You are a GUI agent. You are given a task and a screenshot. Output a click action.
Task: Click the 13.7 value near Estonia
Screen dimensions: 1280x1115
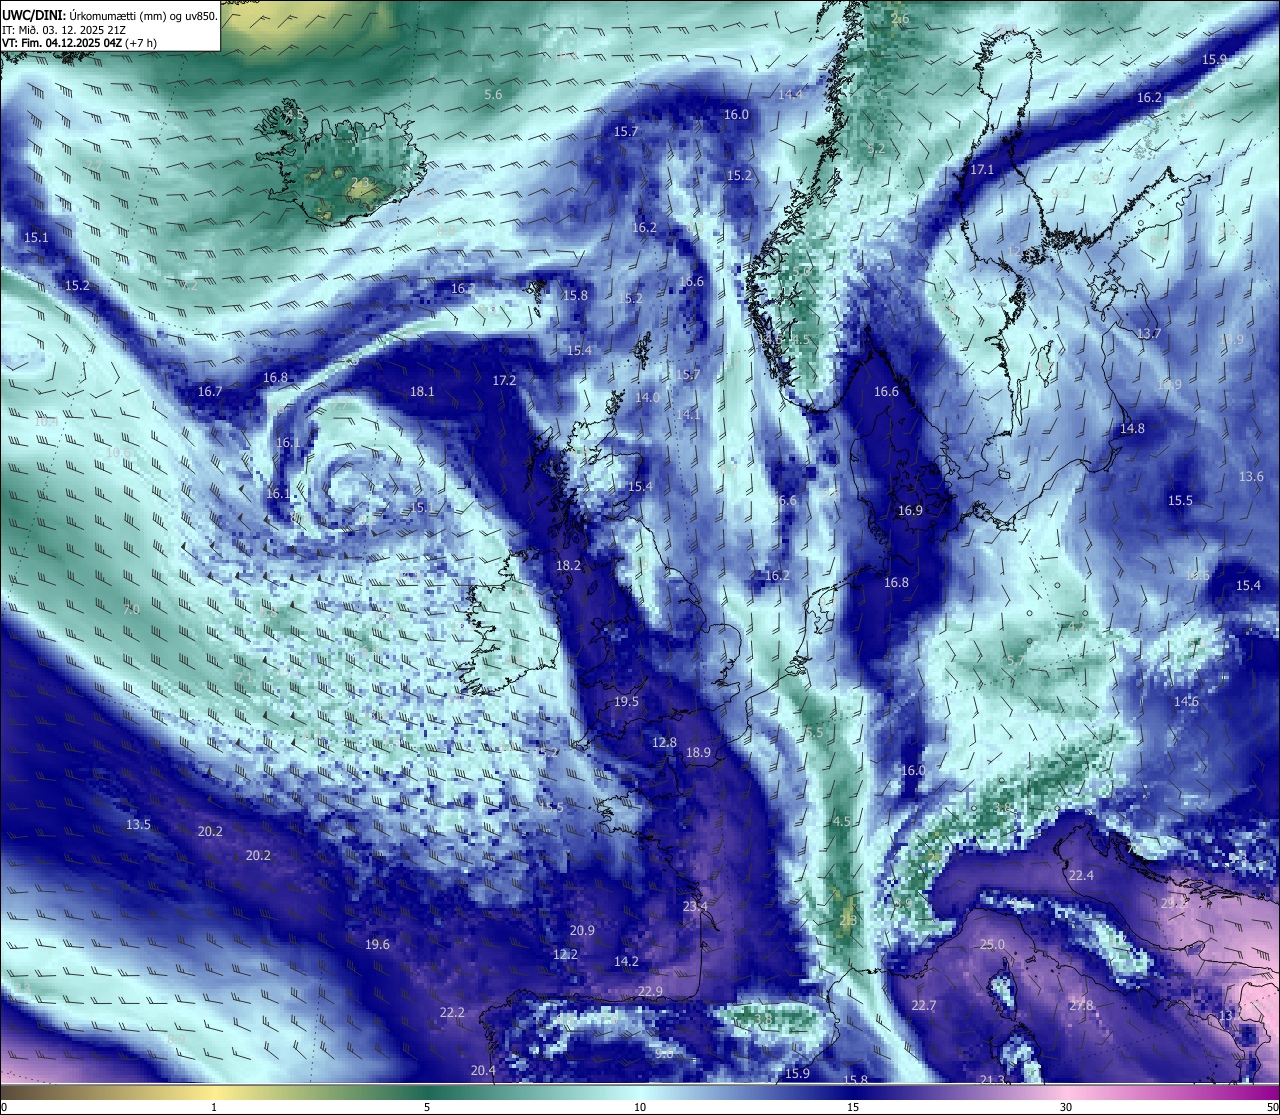point(1149,334)
